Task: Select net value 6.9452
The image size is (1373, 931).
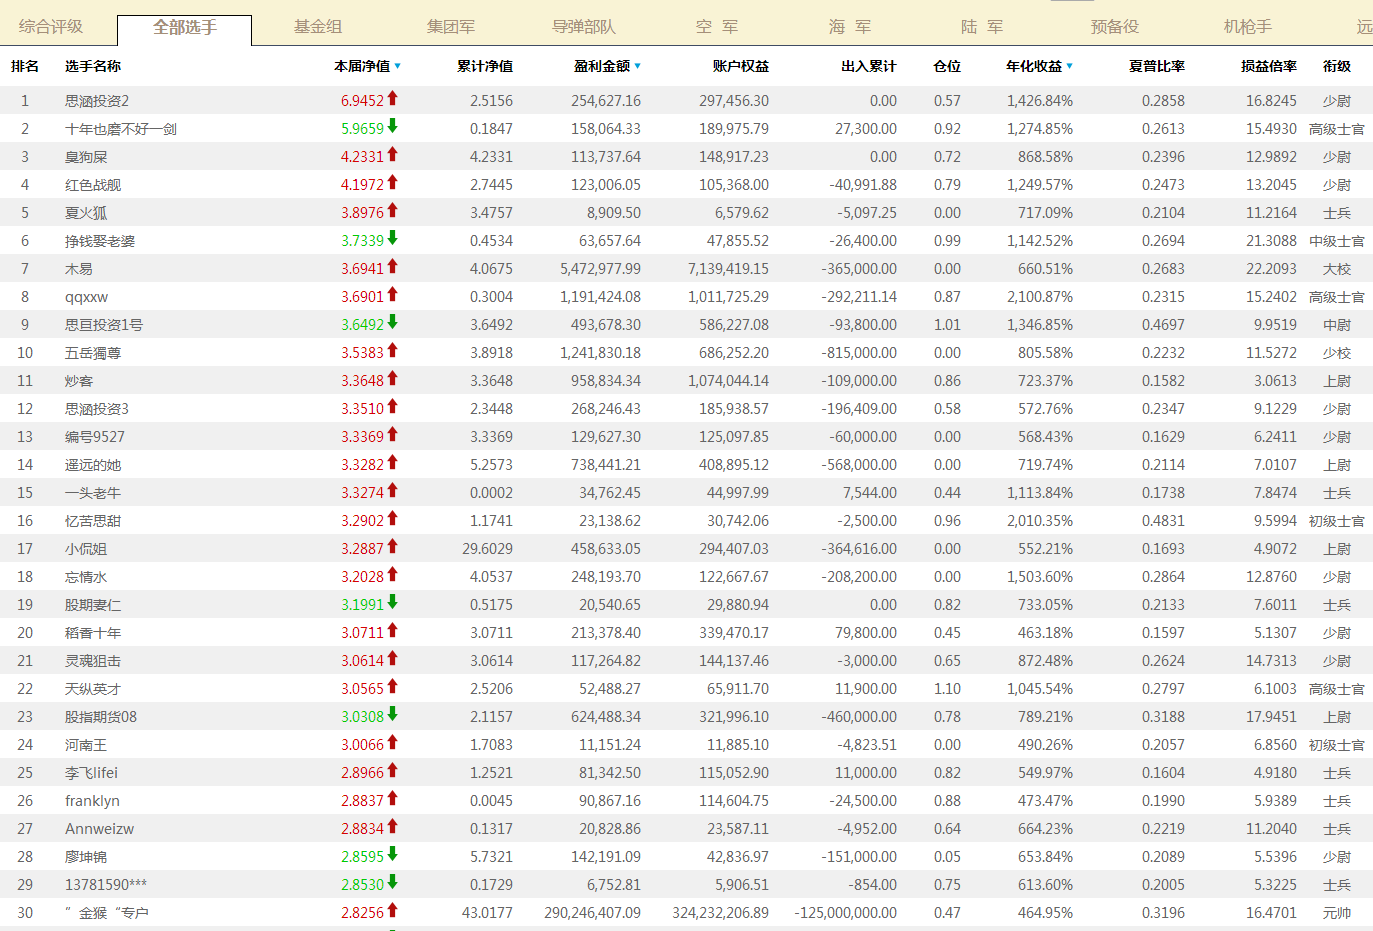Action: [362, 101]
